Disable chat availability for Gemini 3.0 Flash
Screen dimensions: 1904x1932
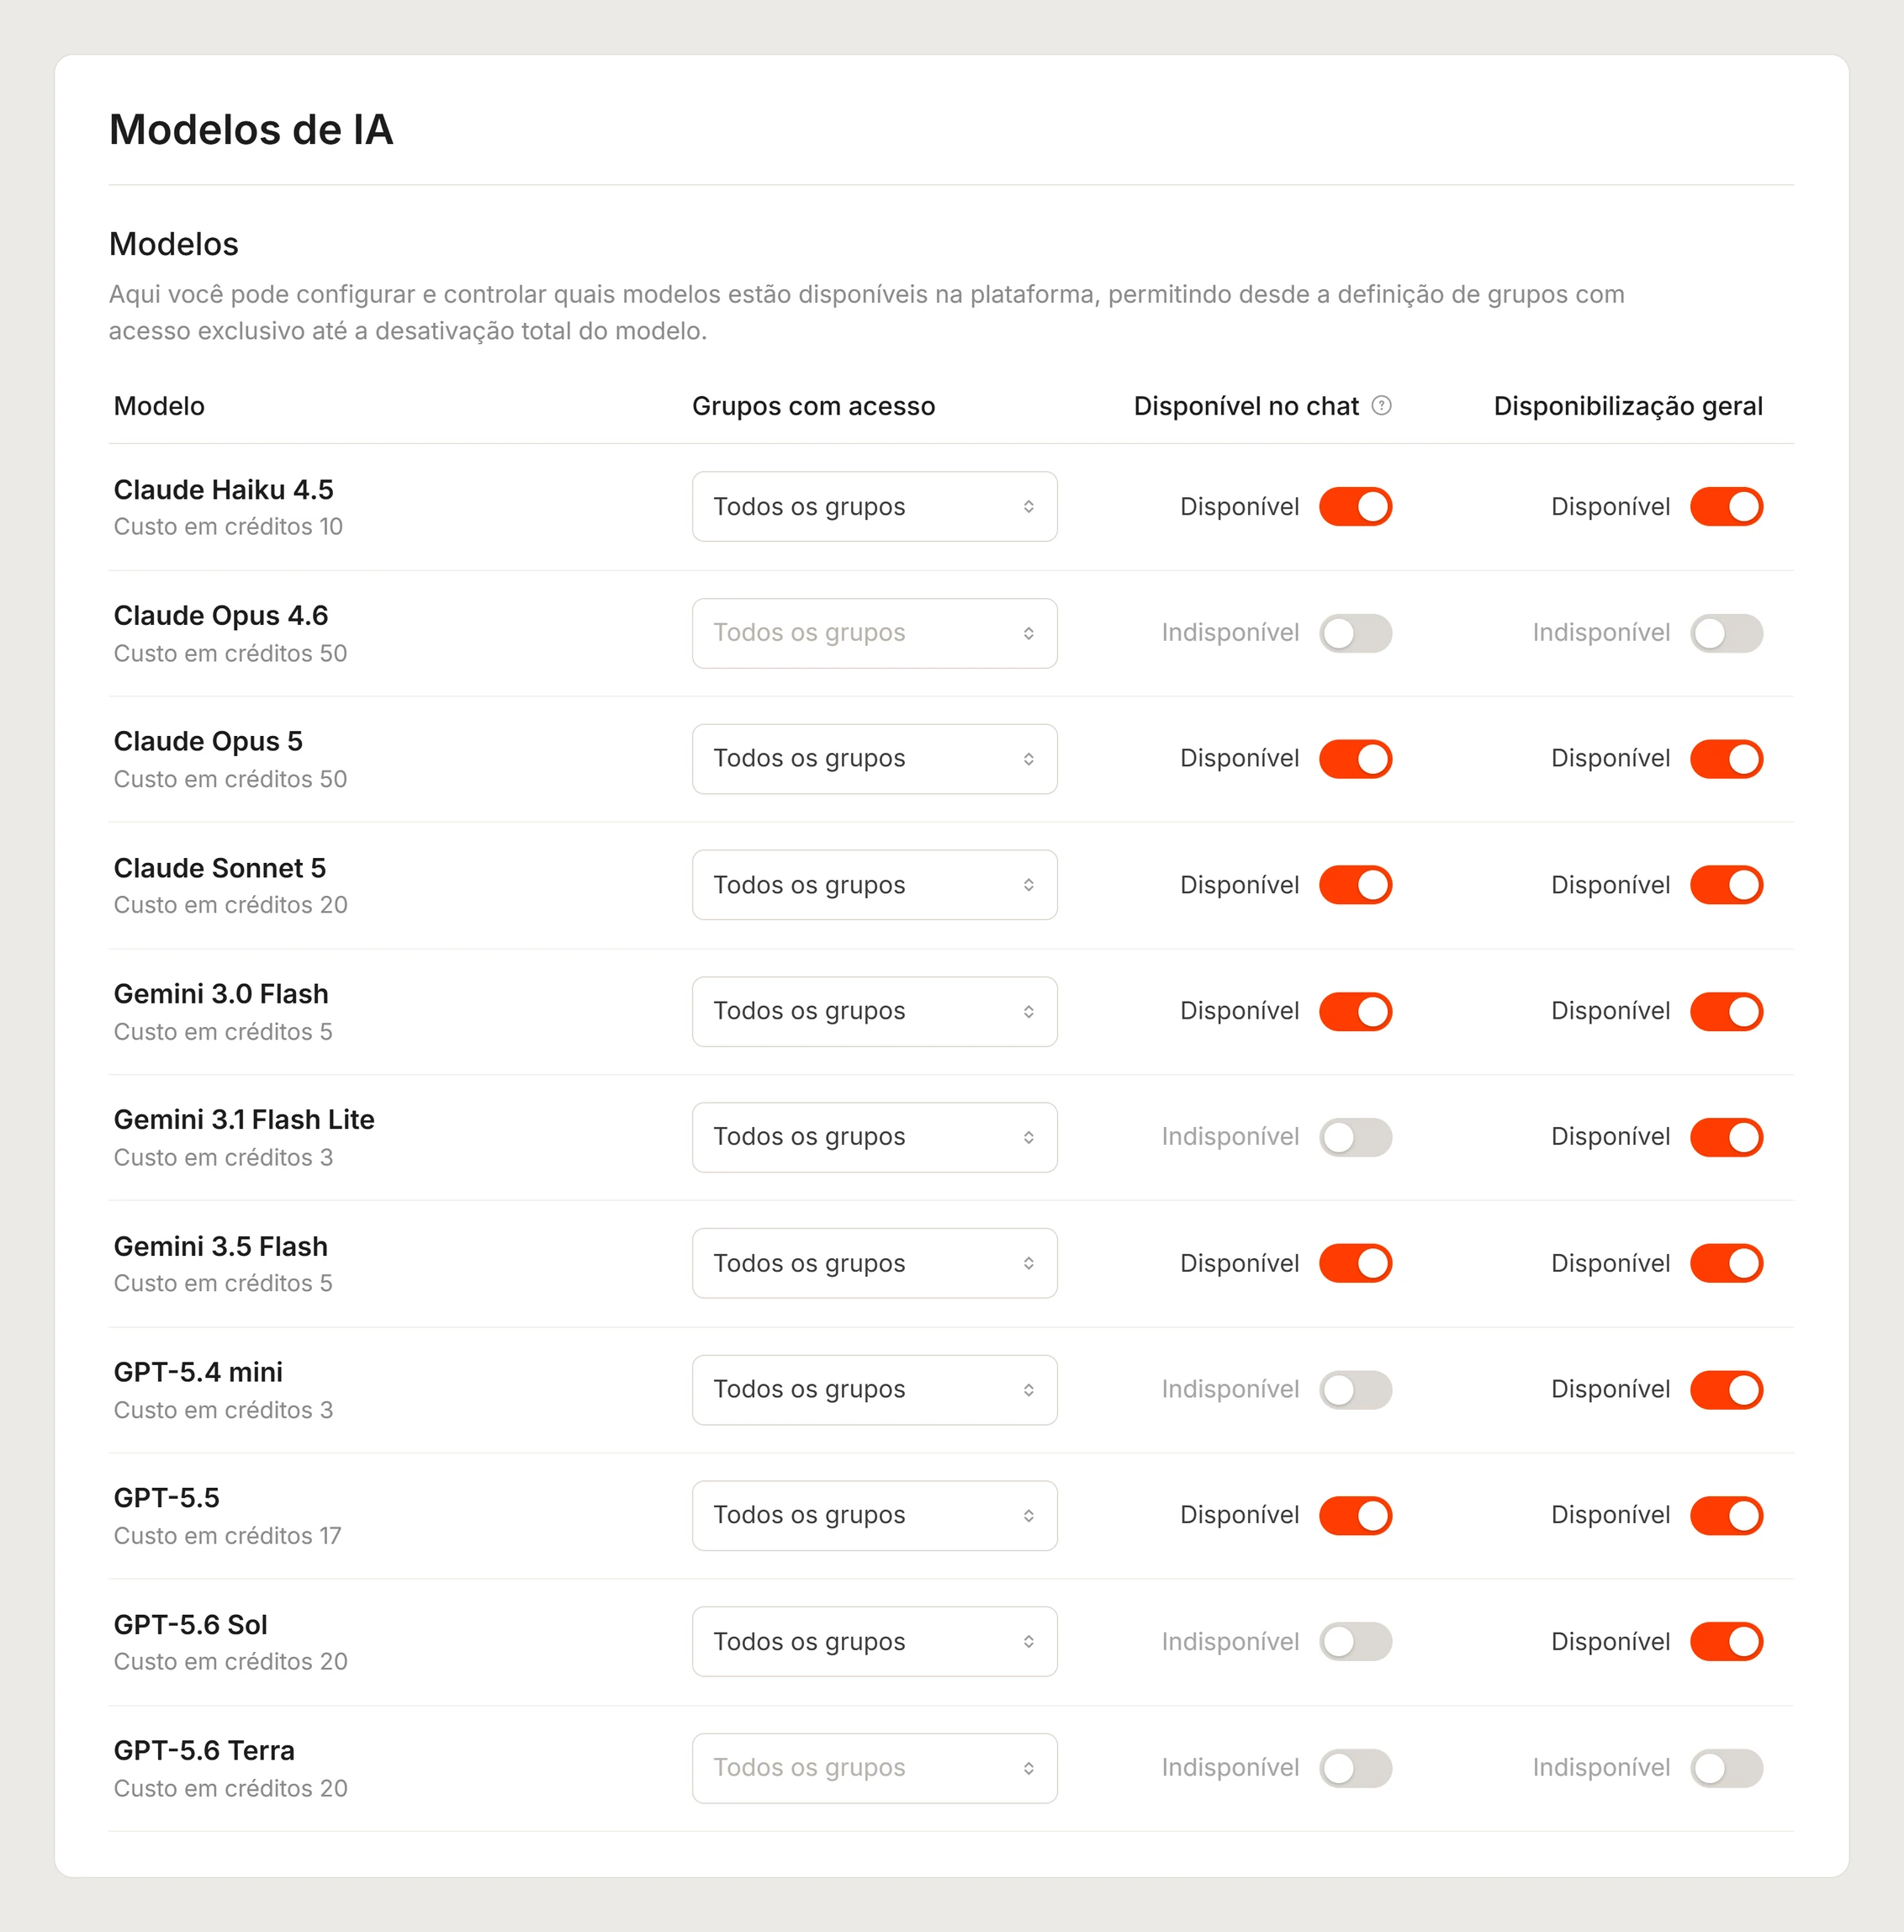click(x=1355, y=1011)
